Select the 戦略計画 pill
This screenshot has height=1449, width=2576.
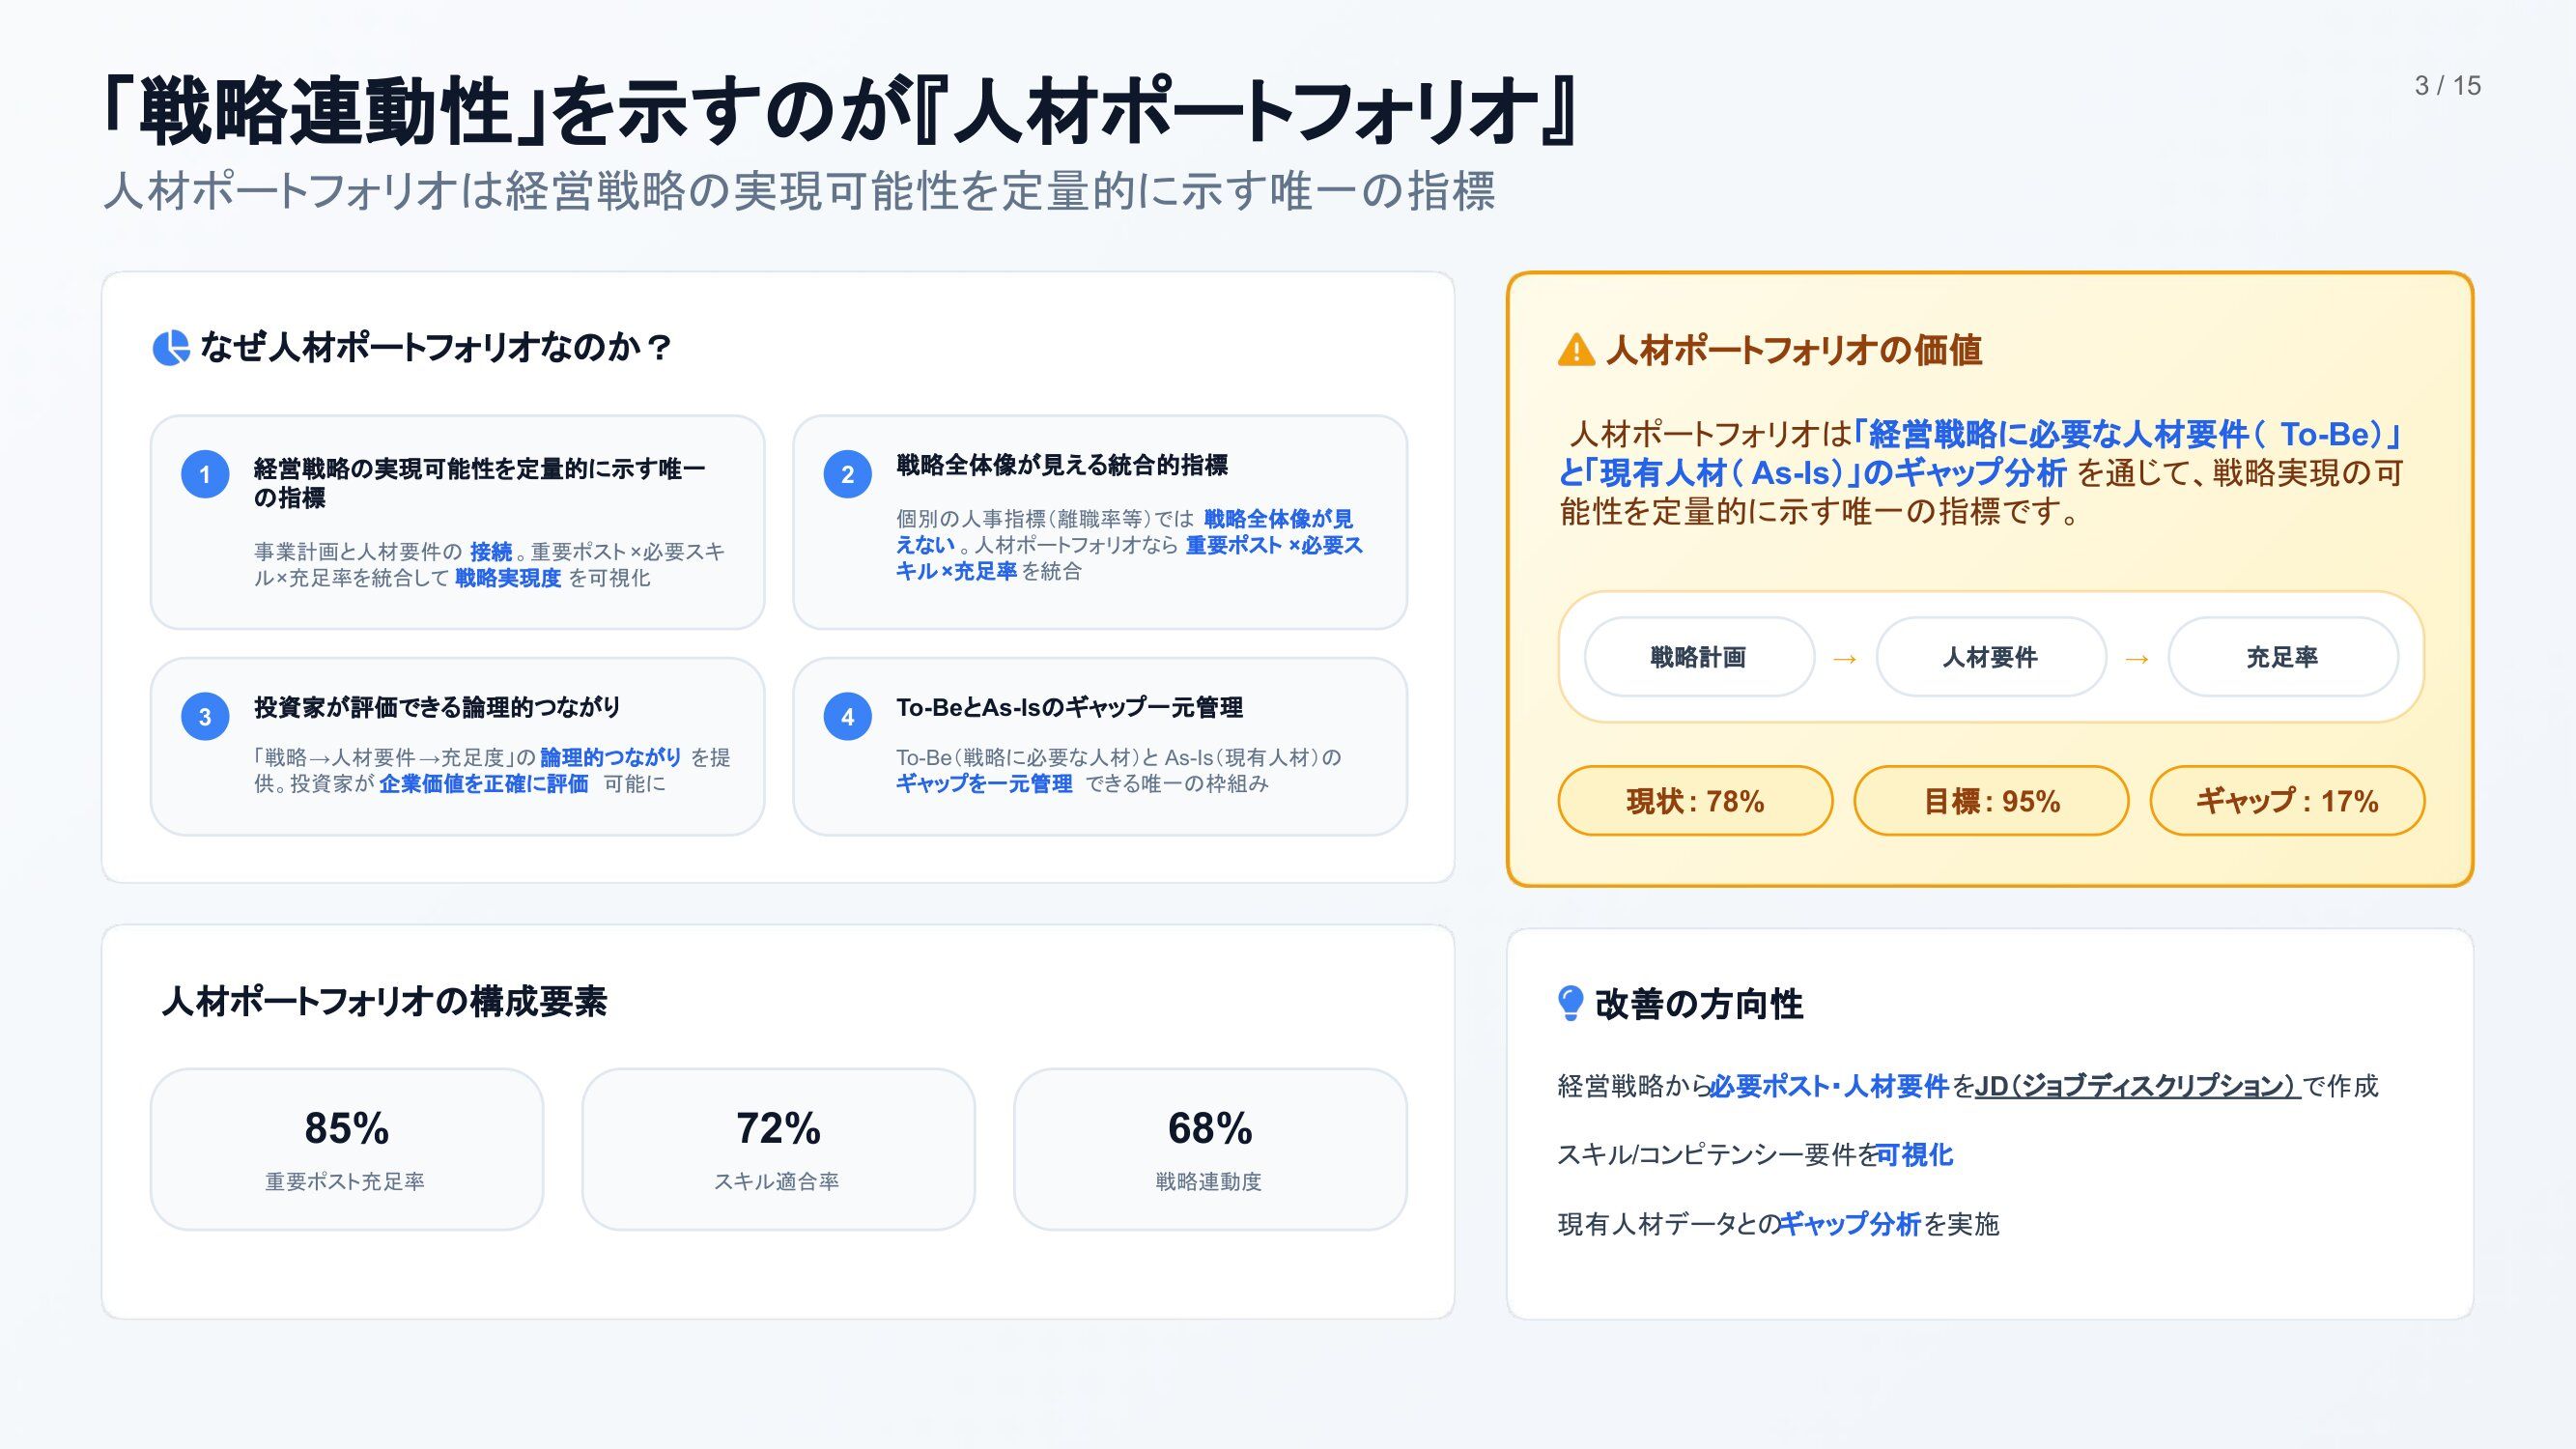click(x=1699, y=657)
